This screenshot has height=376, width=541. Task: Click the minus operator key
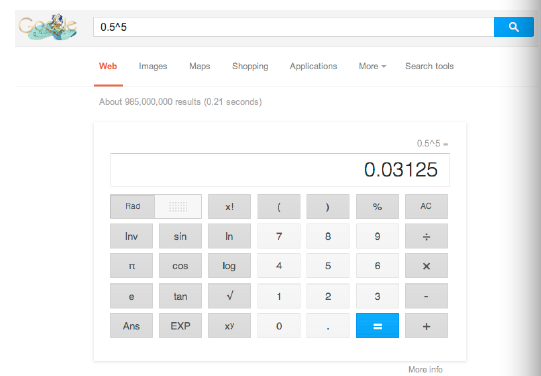(426, 296)
